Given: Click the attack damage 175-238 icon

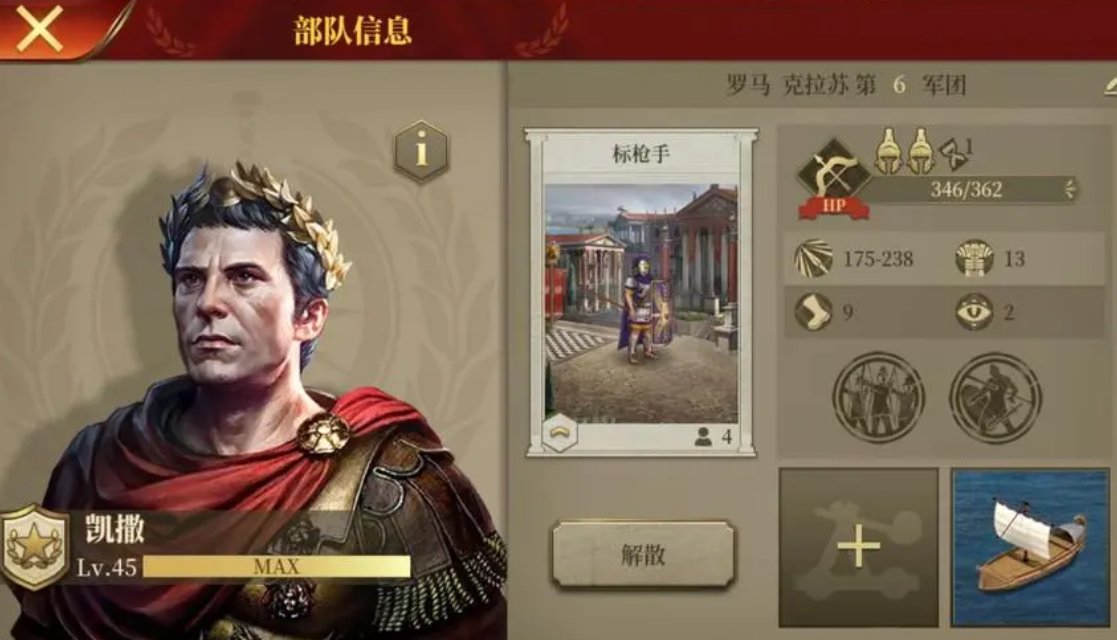Looking at the screenshot, I should pos(814,259).
